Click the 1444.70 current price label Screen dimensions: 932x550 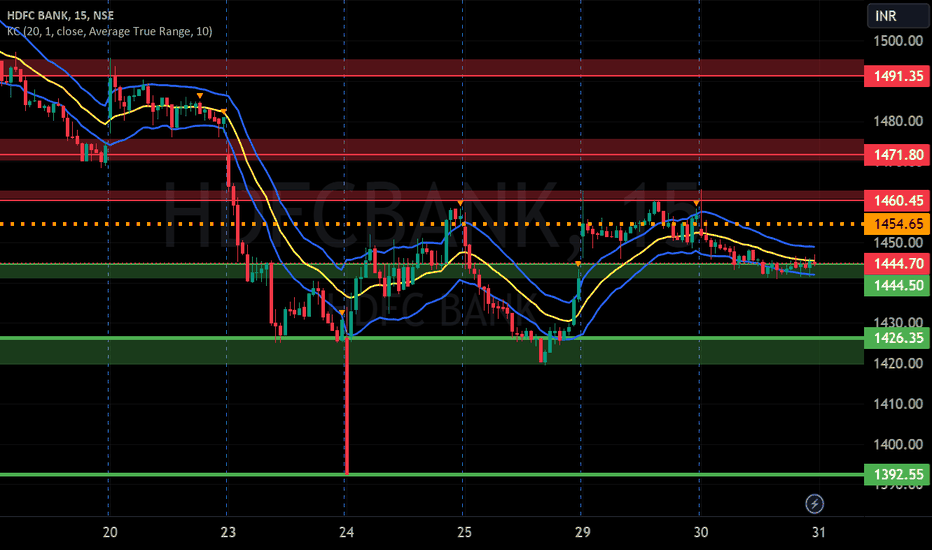tap(898, 263)
